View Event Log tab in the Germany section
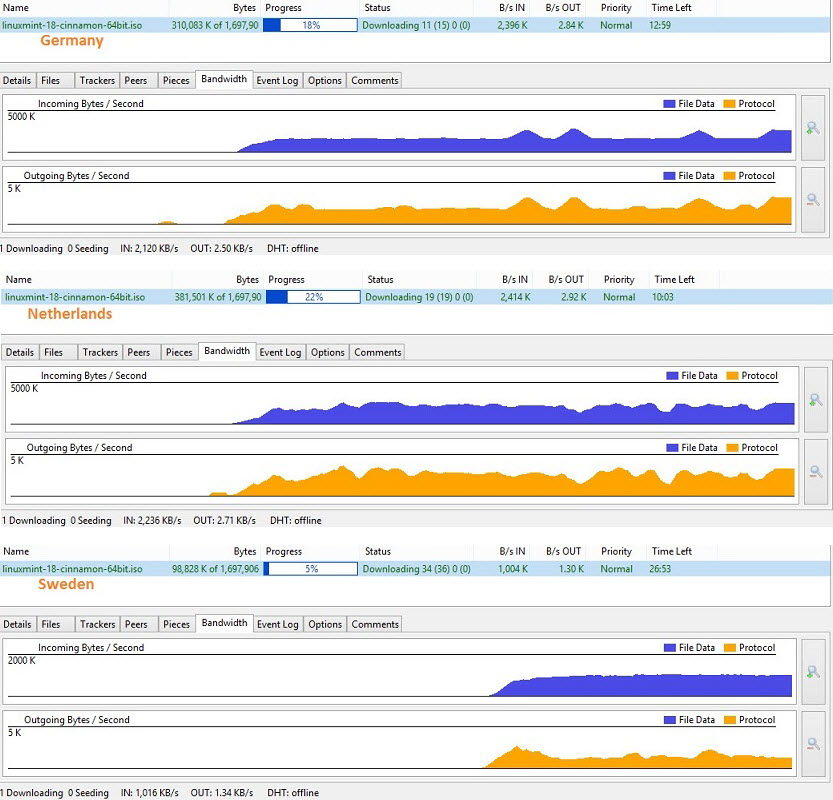Screen dimensions: 833x800 (277, 80)
